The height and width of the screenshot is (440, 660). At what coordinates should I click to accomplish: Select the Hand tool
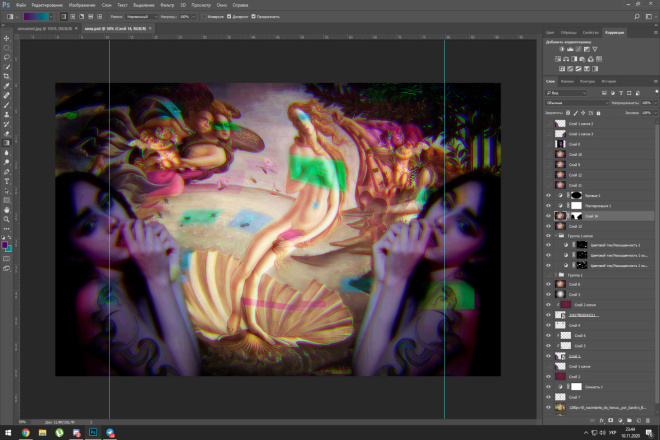(6, 210)
